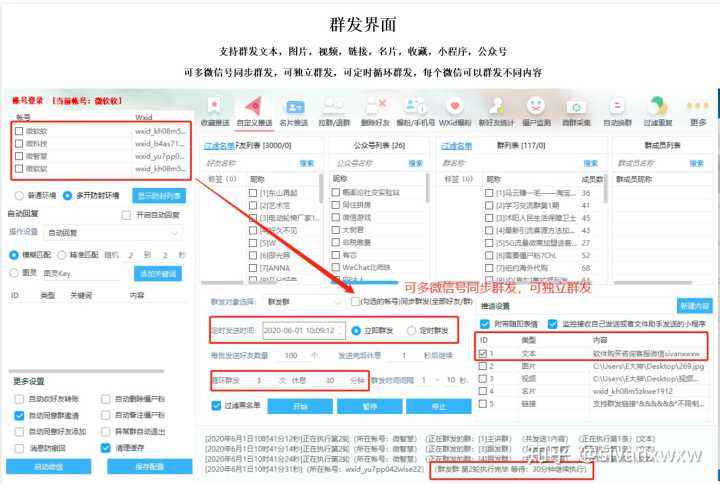720x484 pixels.
Task: Tick the account row wxid_b4as71 checkbox
Action: point(19,144)
